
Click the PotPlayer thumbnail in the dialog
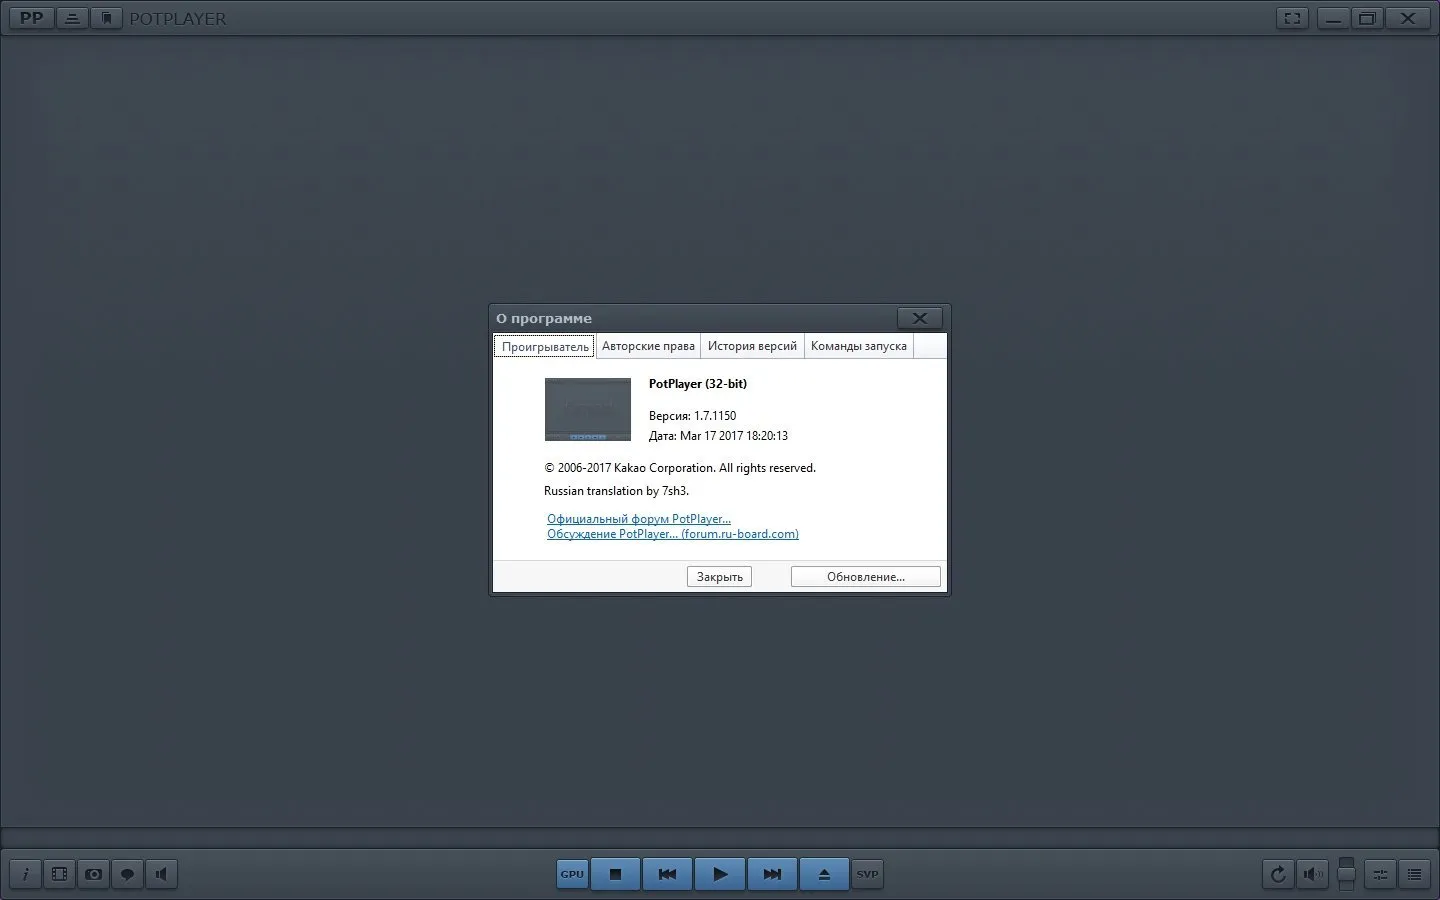[588, 409]
